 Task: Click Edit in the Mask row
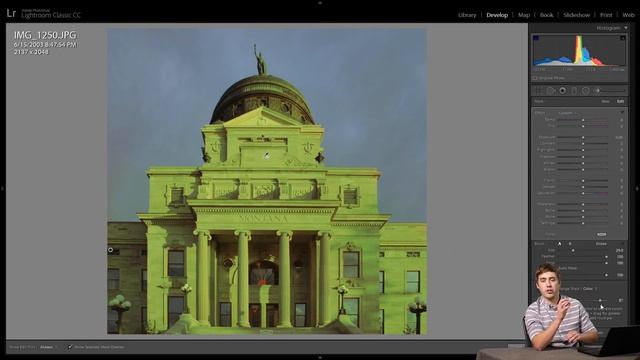[620, 101]
